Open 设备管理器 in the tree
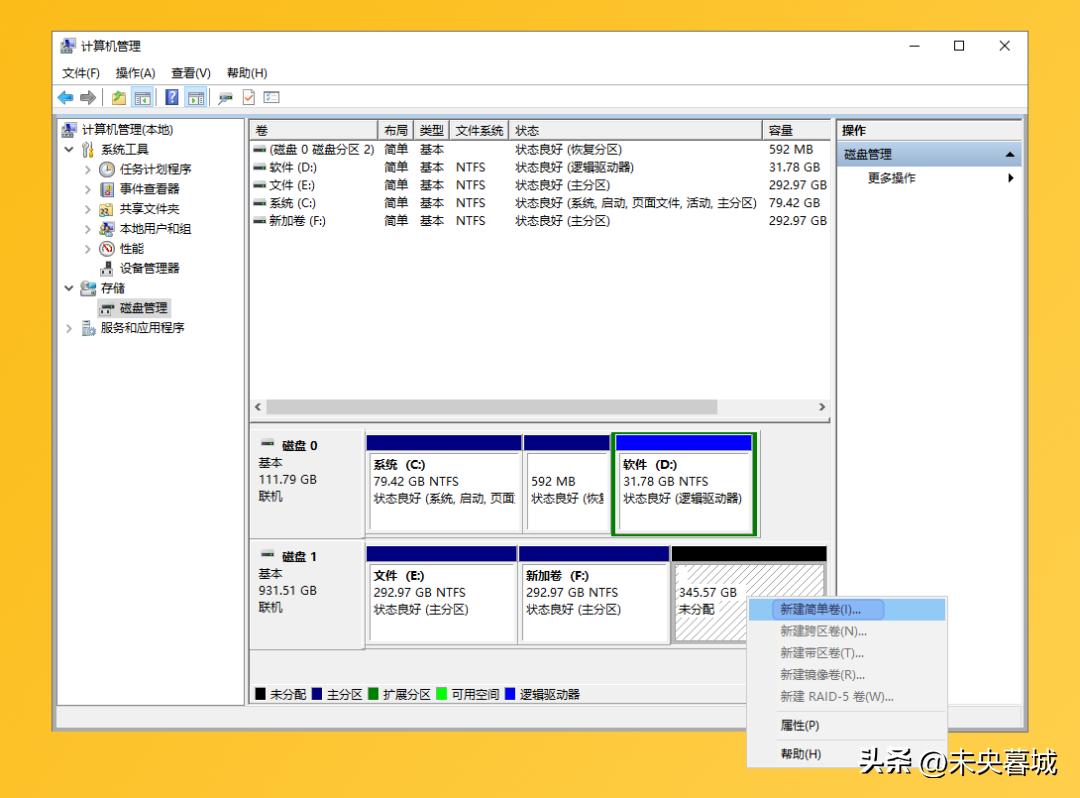Image resolution: width=1080 pixels, height=798 pixels. point(149,268)
